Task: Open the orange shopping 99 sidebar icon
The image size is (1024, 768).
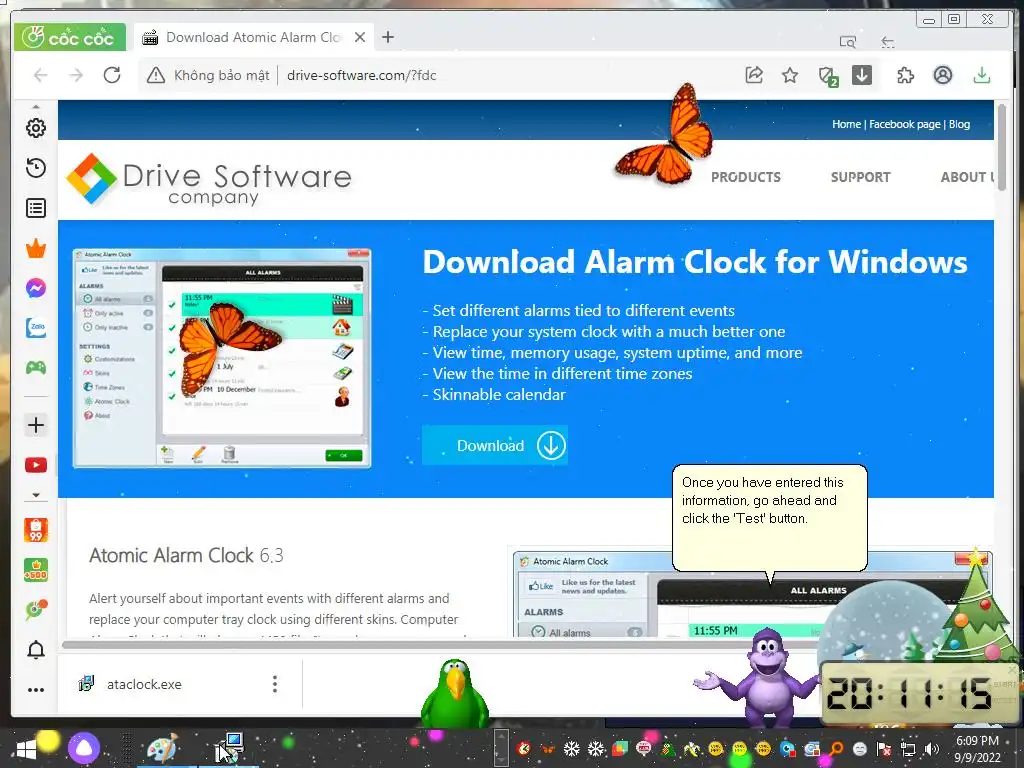Action: point(36,530)
